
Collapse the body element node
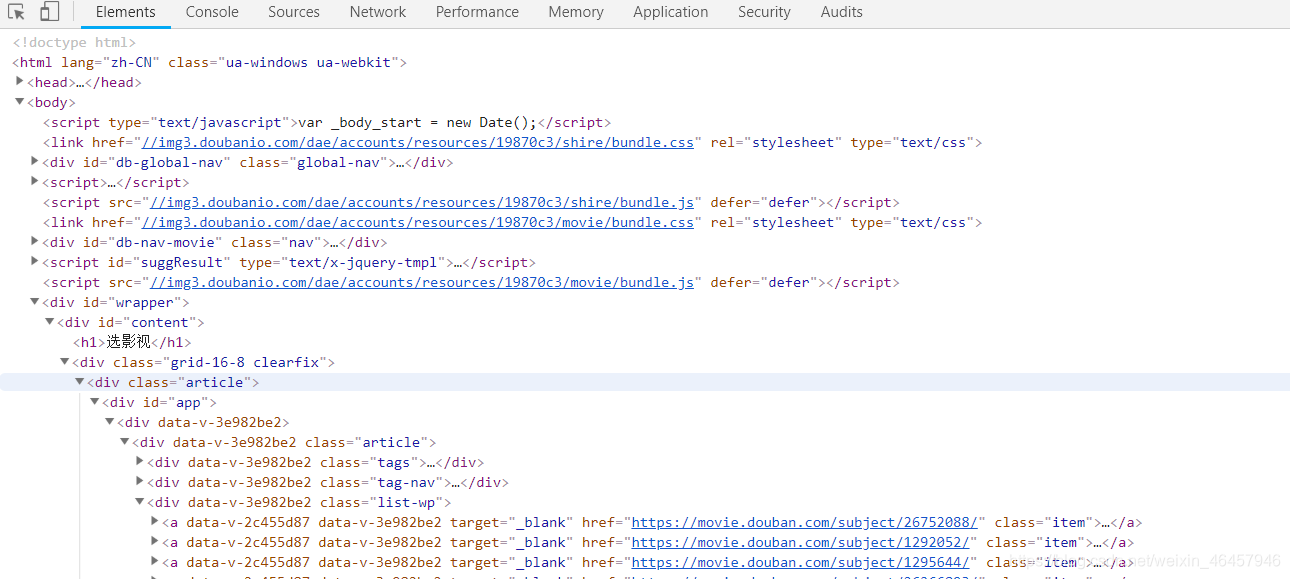(20, 102)
